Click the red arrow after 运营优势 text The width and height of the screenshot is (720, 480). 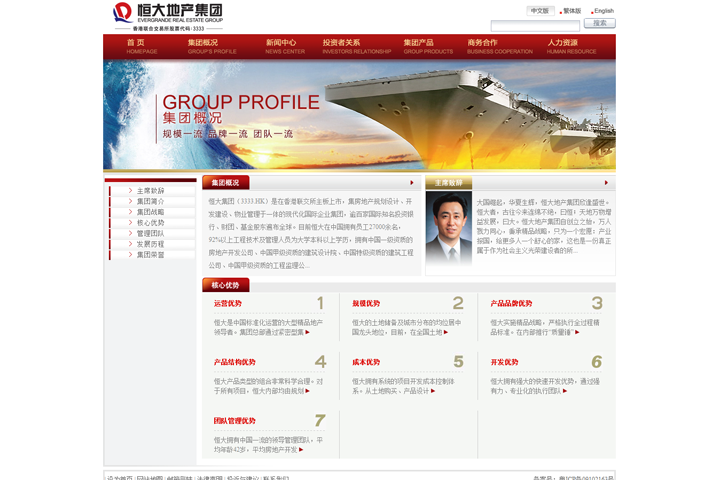[308, 333]
